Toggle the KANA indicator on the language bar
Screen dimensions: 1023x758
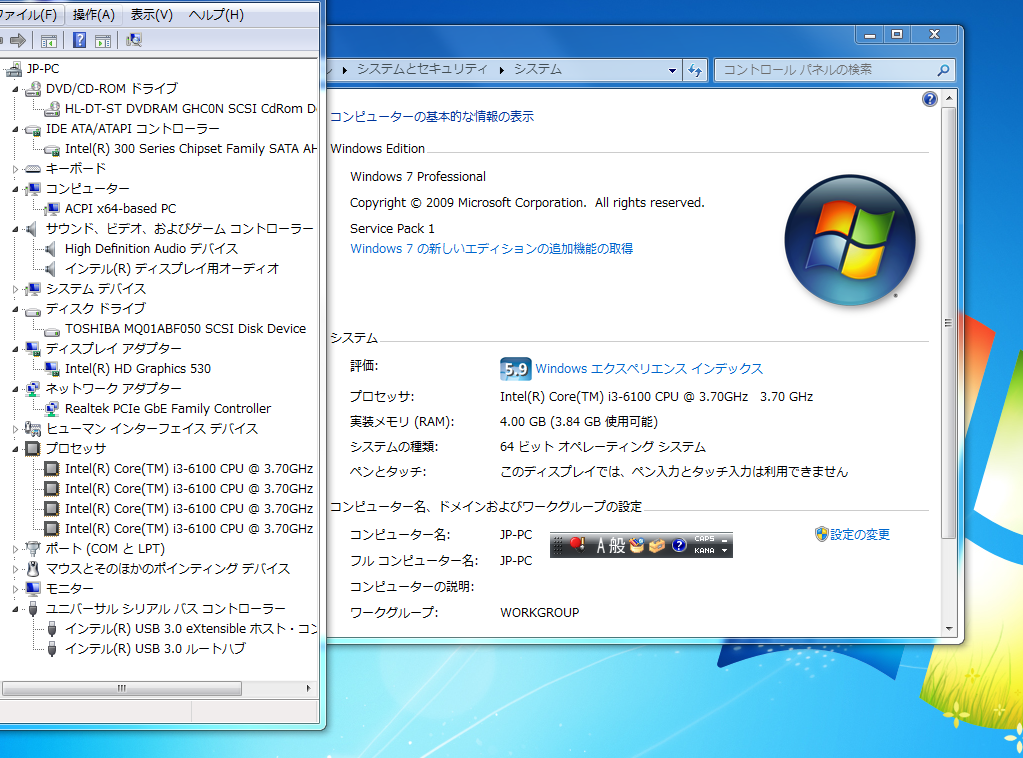point(705,550)
